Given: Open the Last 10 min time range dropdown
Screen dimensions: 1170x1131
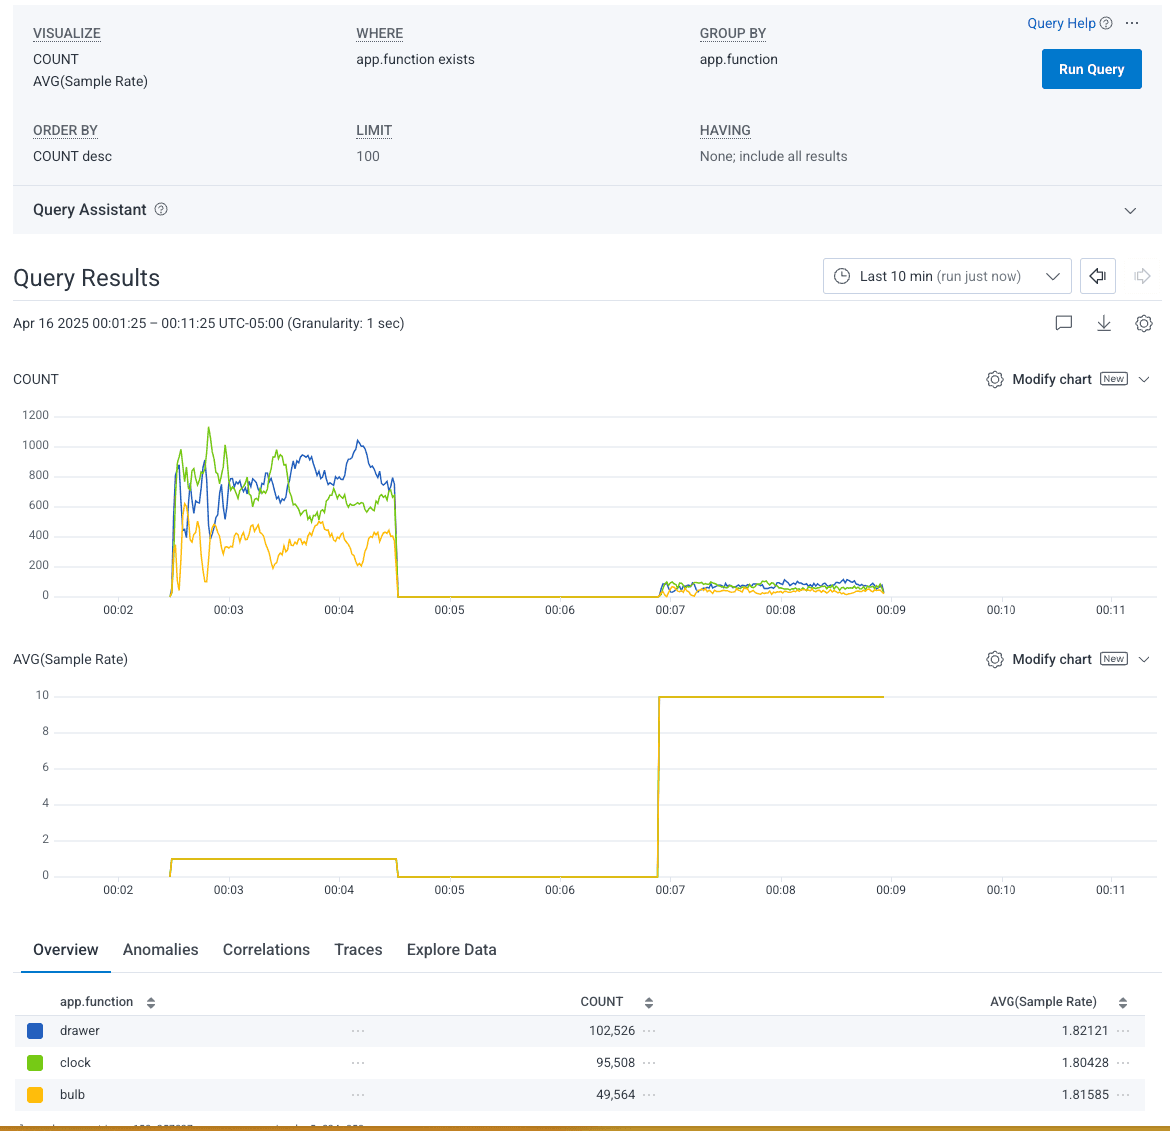Looking at the screenshot, I should point(946,276).
